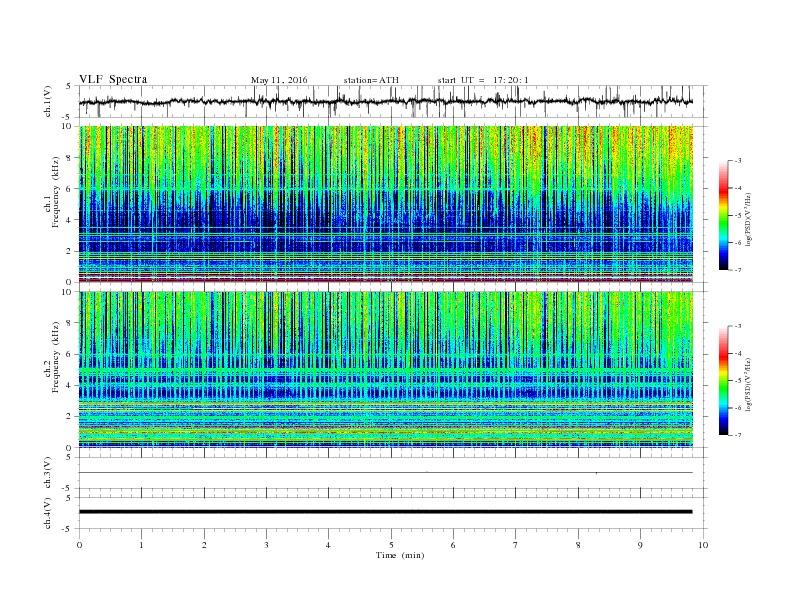Viewport: 792px width, 612px height.
Task: Click the "5" minute tick label
Action: 391,545
